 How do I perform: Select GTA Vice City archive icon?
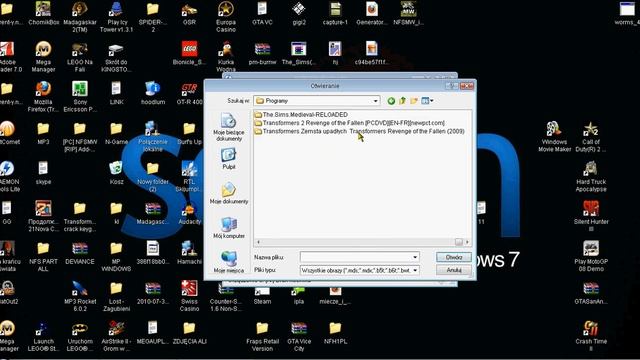[x=299, y=336]
